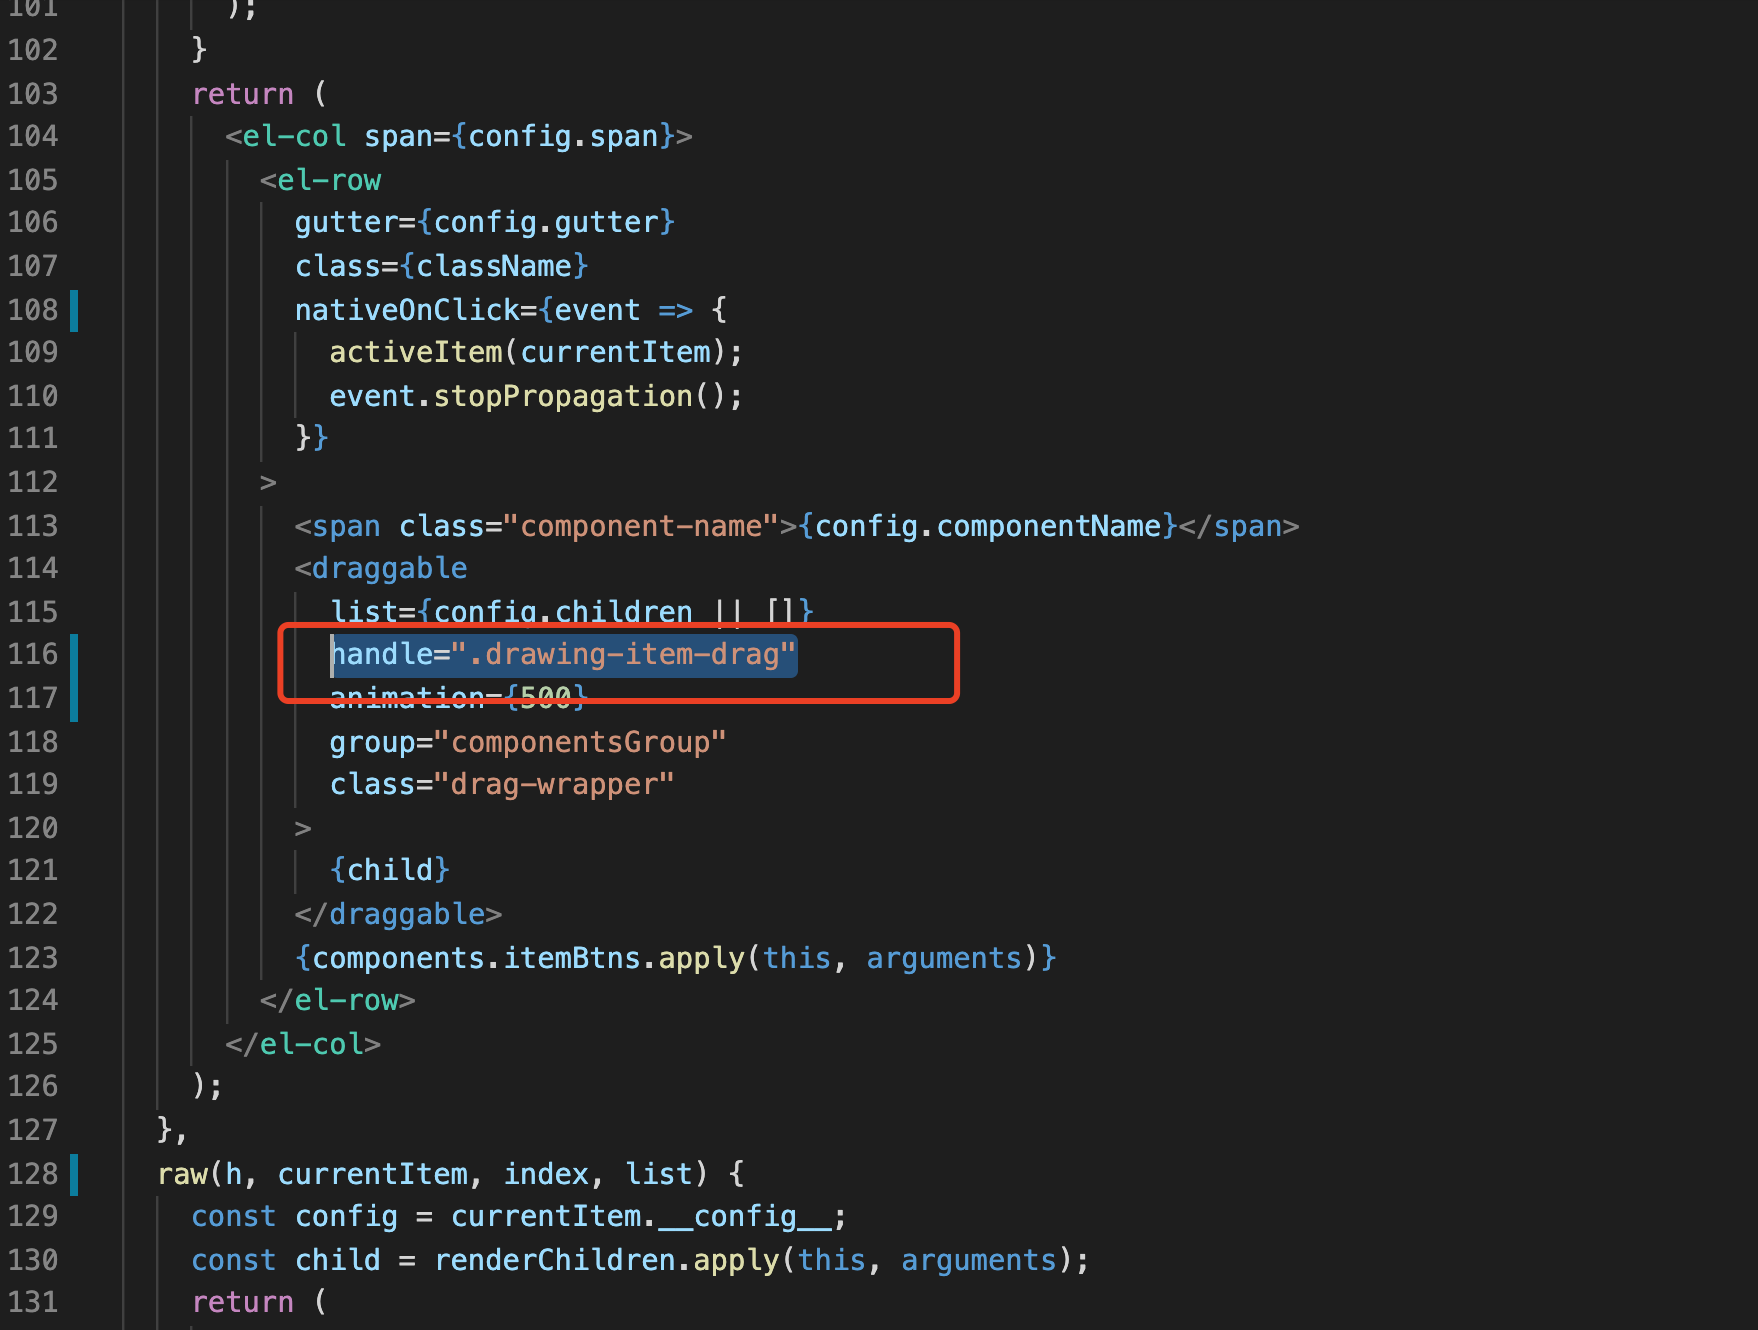Click 'config.componentName' expression on line 113
This screenshot has height=1330, width=1758.
click(988, 526)
